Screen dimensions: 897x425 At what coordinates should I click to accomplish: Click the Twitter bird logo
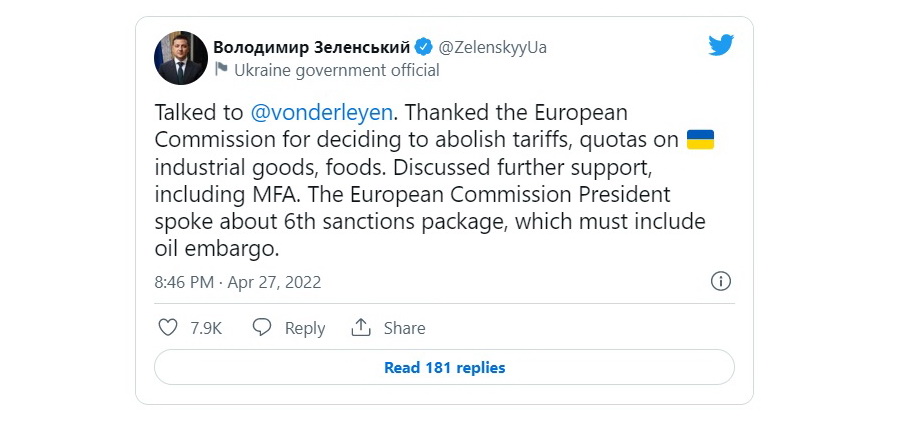(721, 45)
